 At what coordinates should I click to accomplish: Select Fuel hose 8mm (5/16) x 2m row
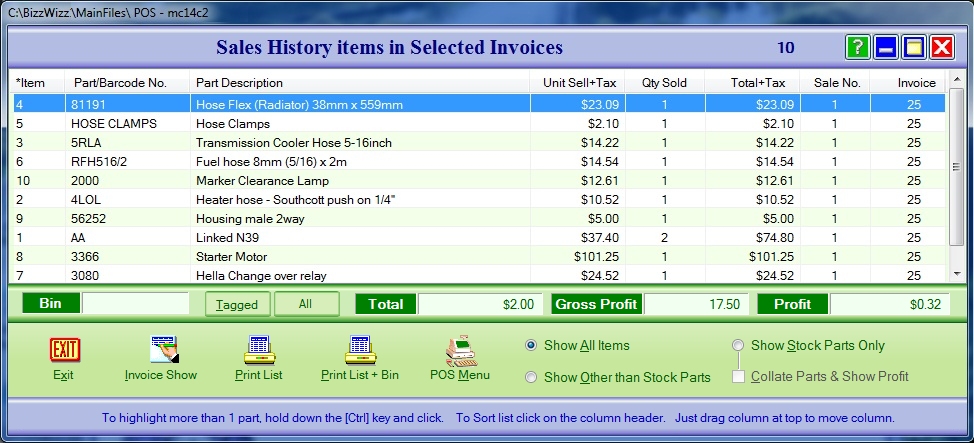(479, 162)
